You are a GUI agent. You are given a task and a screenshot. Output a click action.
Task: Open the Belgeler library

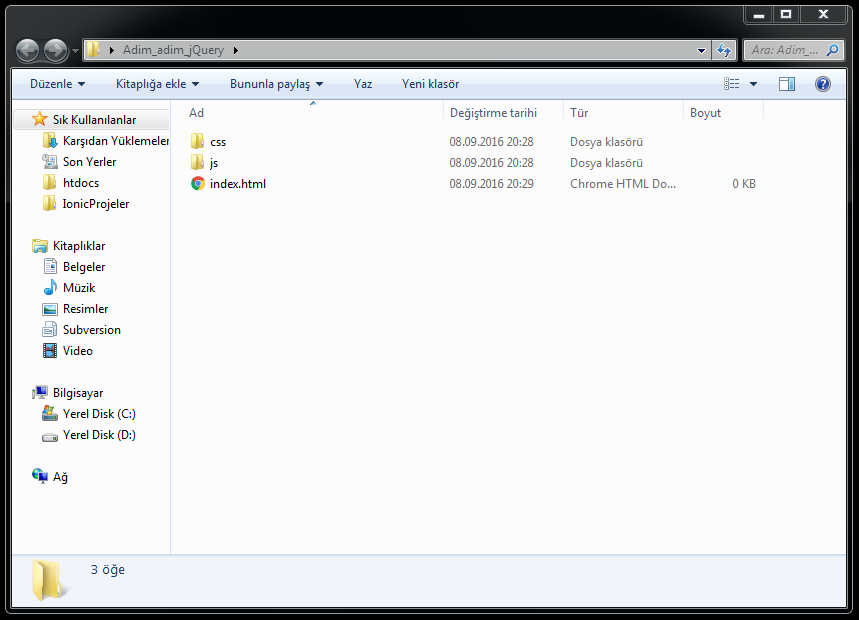(84, 267)
